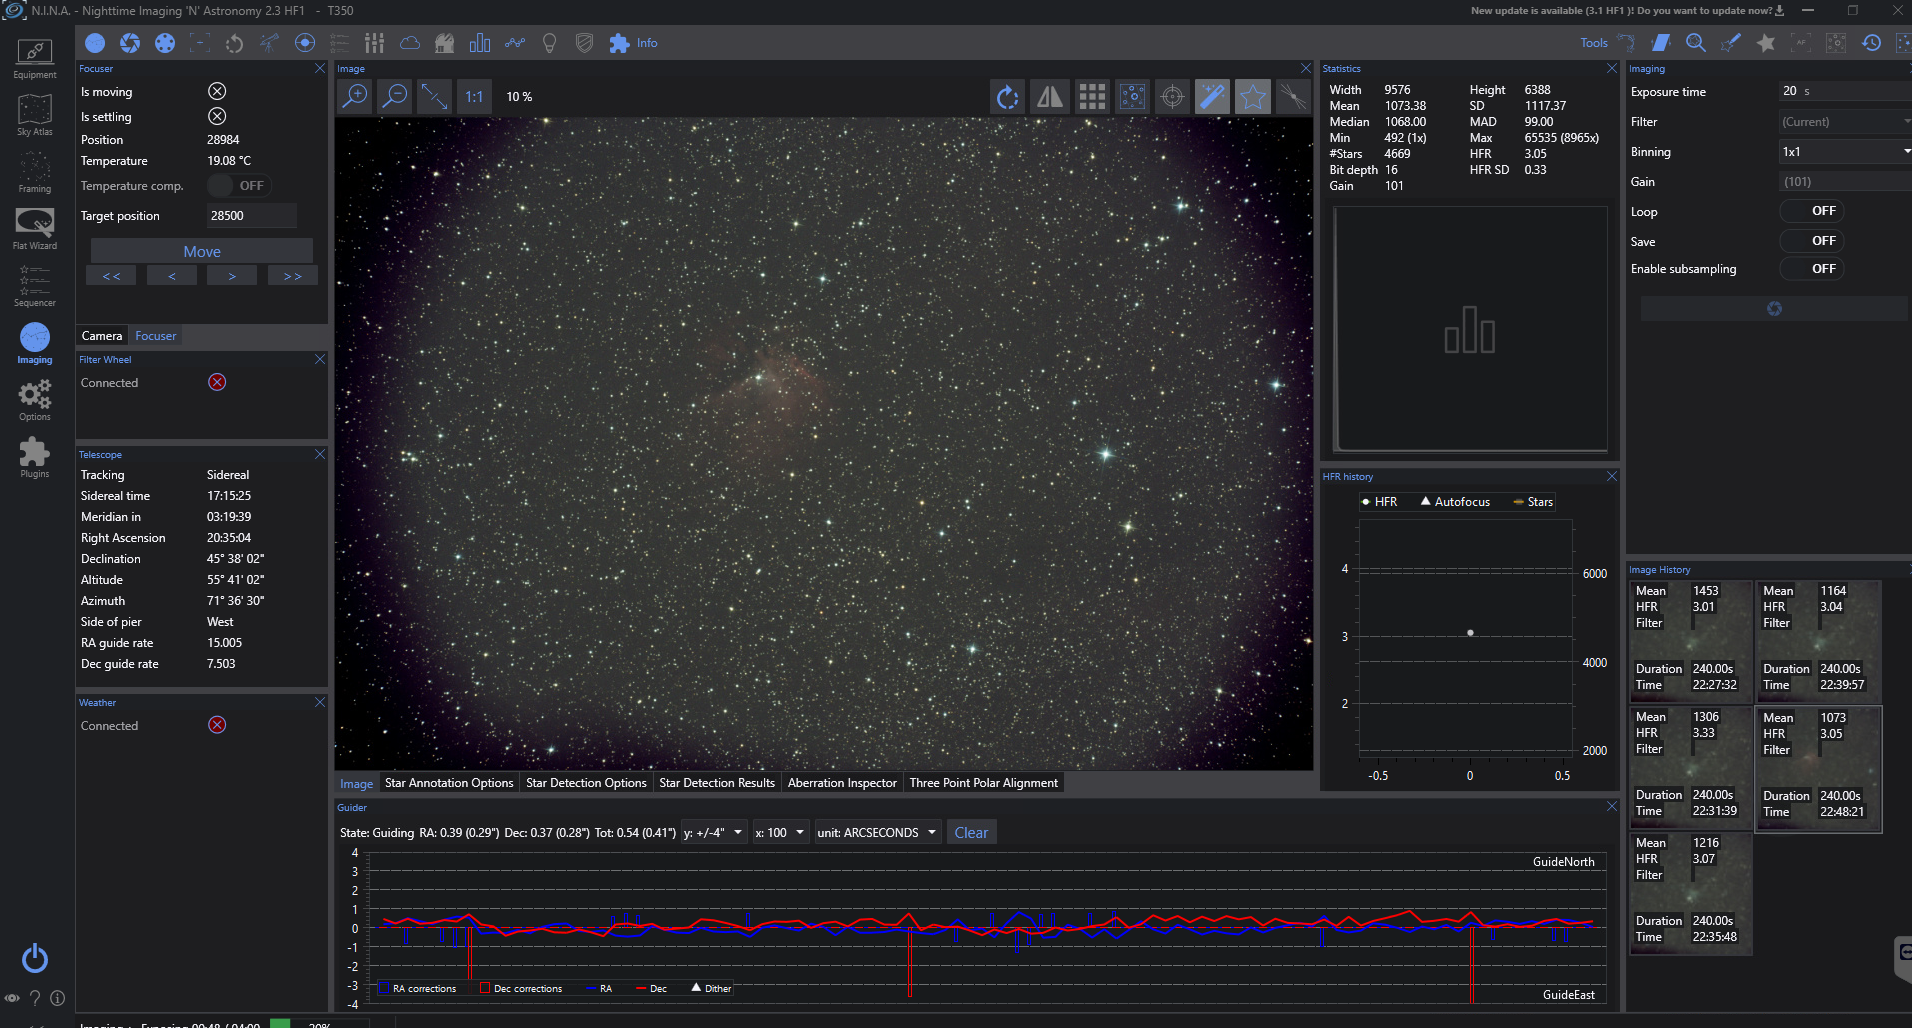The width and height of the screenshot is (1912, 1028).
Task: Open the unit ARCSECONDS dropdown
Action: click(877, 833)
